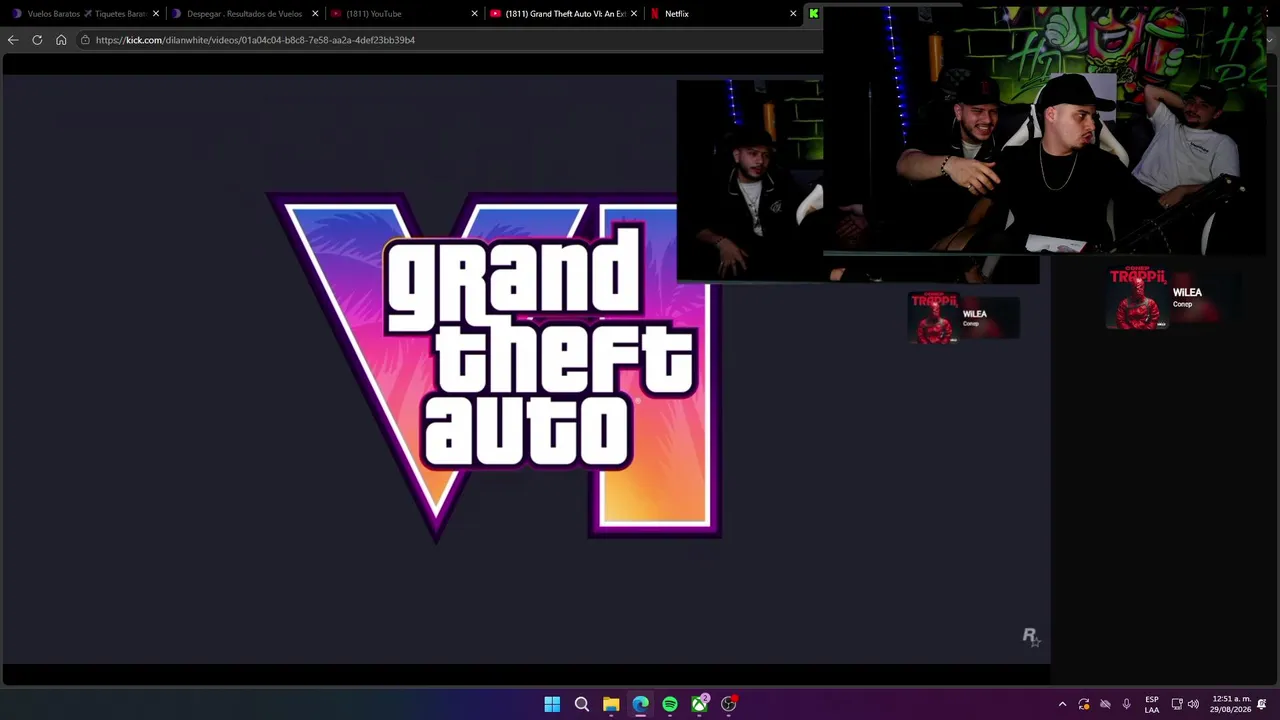
Task: Focus the kick.com address bar
Action: click(450, 40)
